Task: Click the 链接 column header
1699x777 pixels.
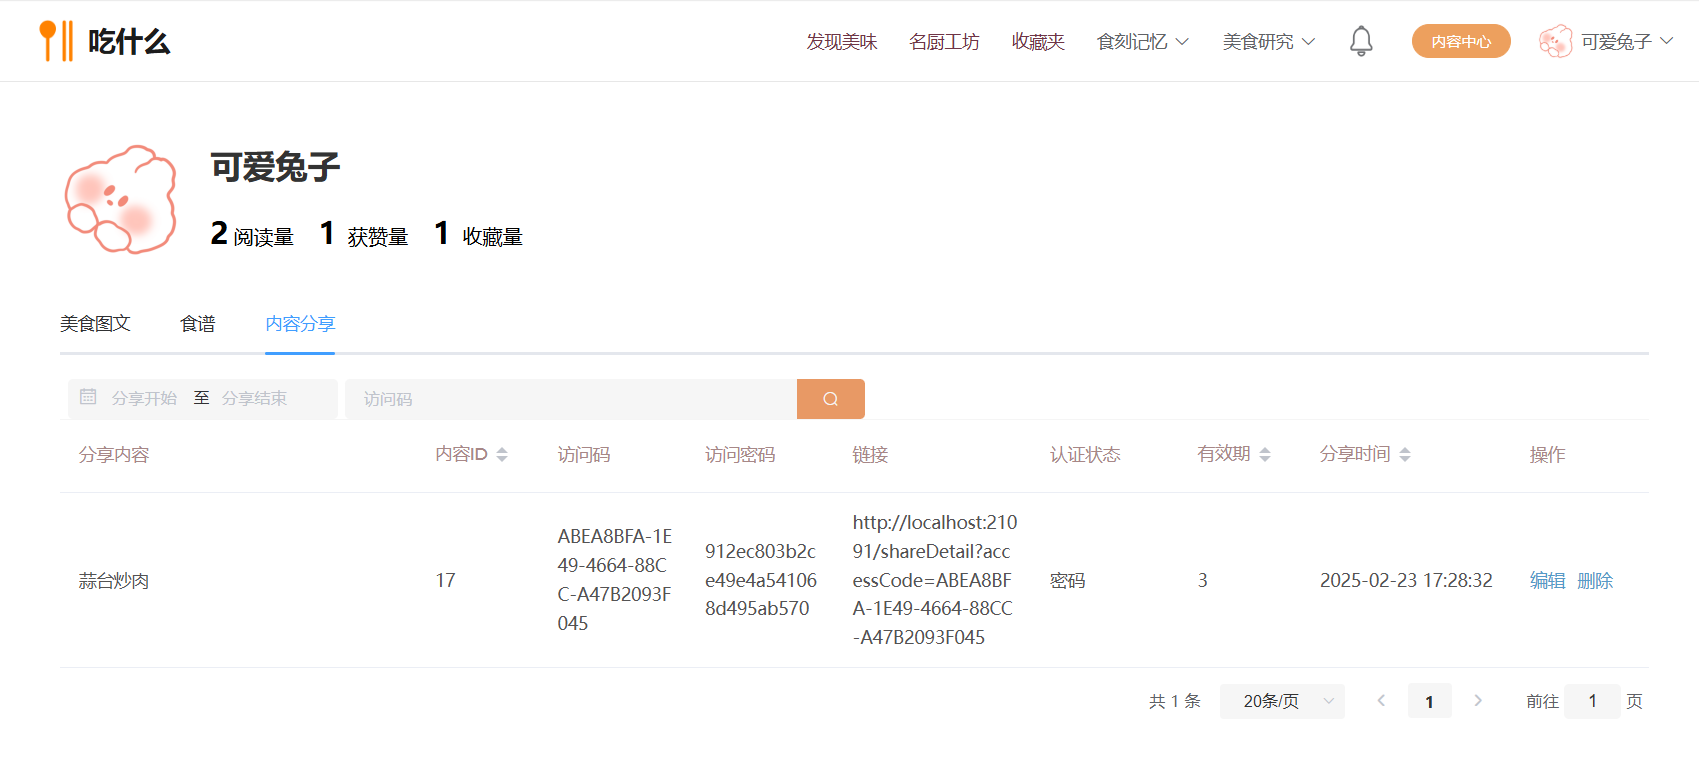Action: pos(870,454)
